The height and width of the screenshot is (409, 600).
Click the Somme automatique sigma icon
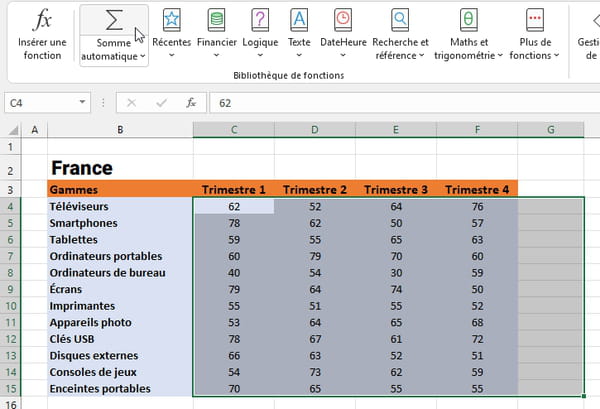pyautogui.click(x=114, y=20)
